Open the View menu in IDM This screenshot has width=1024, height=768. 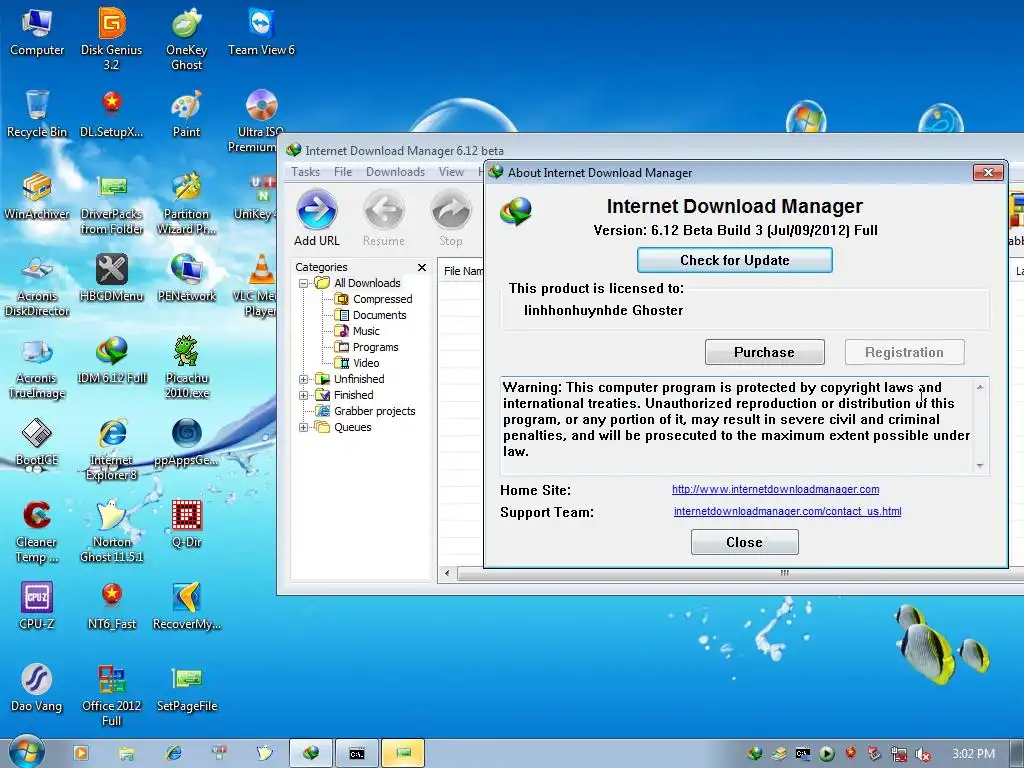(451, 172)
